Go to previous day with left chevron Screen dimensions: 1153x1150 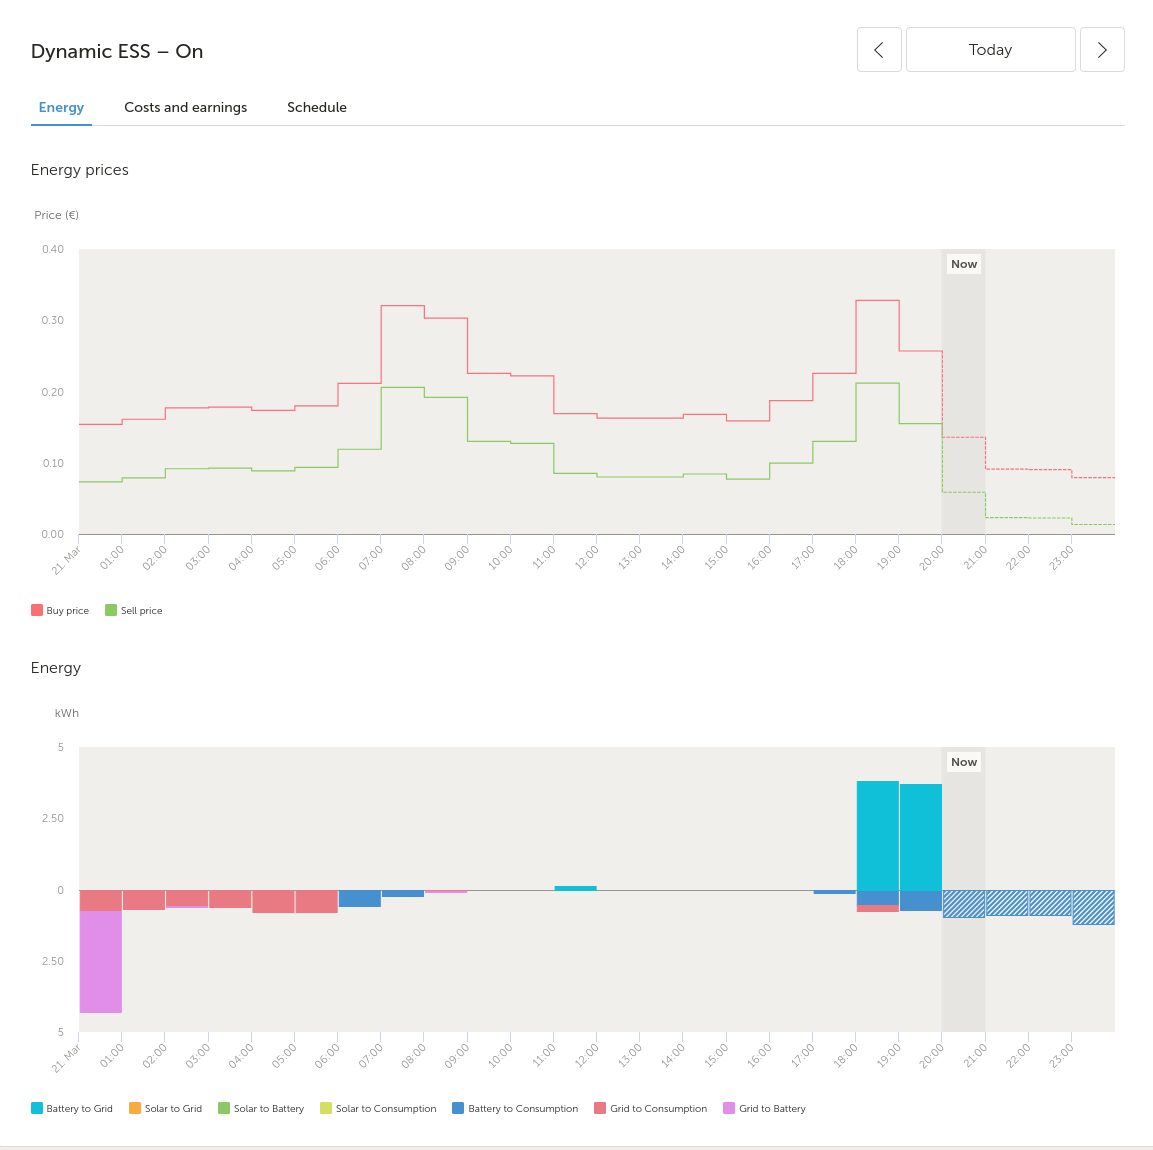(x=879, y=50)
